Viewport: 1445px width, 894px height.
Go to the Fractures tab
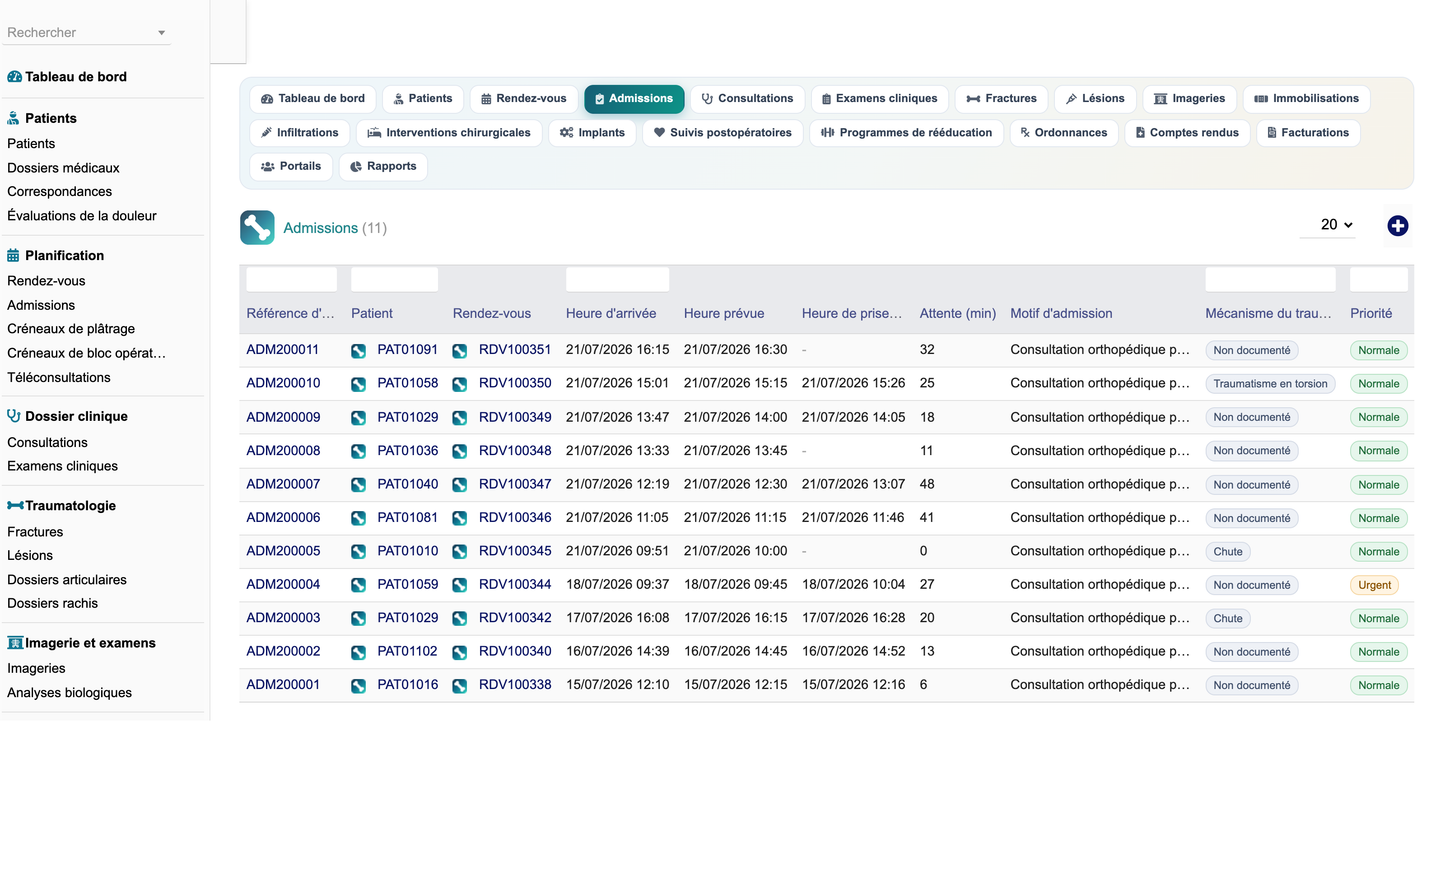click(x=1001, y=99)
